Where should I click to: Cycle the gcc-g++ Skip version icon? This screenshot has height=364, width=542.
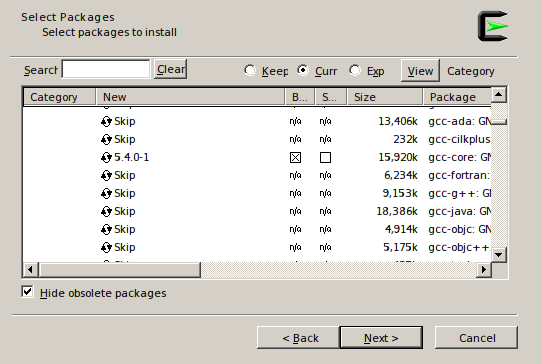coord(106,194)
